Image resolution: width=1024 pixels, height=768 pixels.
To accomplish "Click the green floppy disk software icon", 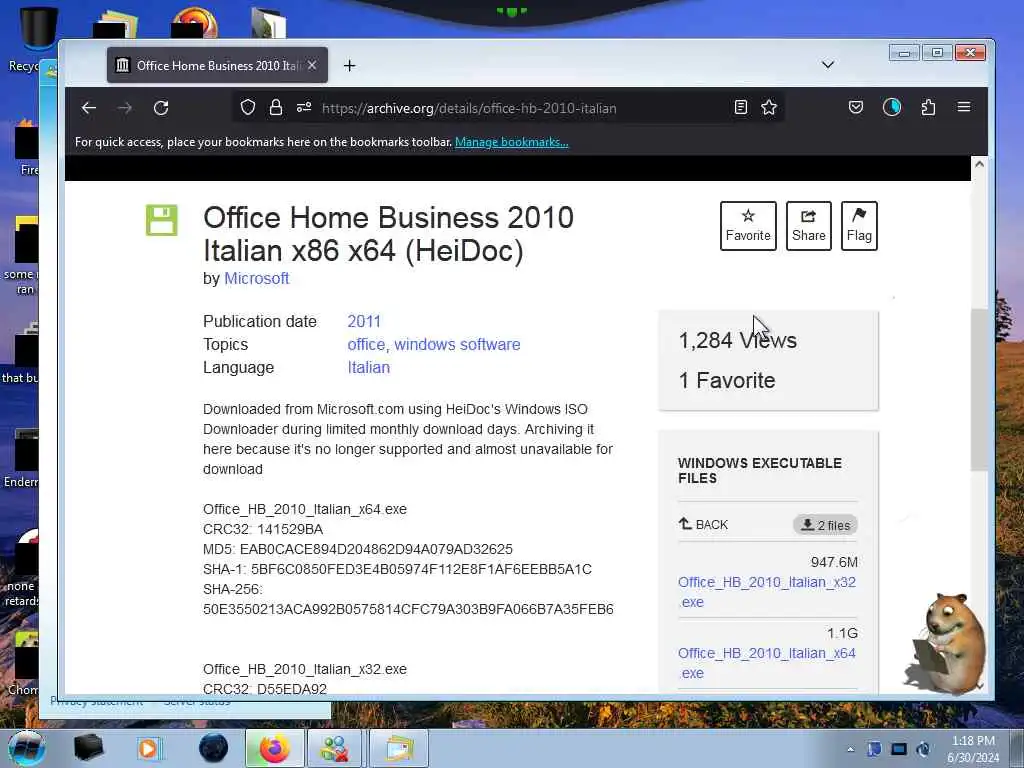I will 161,220.
